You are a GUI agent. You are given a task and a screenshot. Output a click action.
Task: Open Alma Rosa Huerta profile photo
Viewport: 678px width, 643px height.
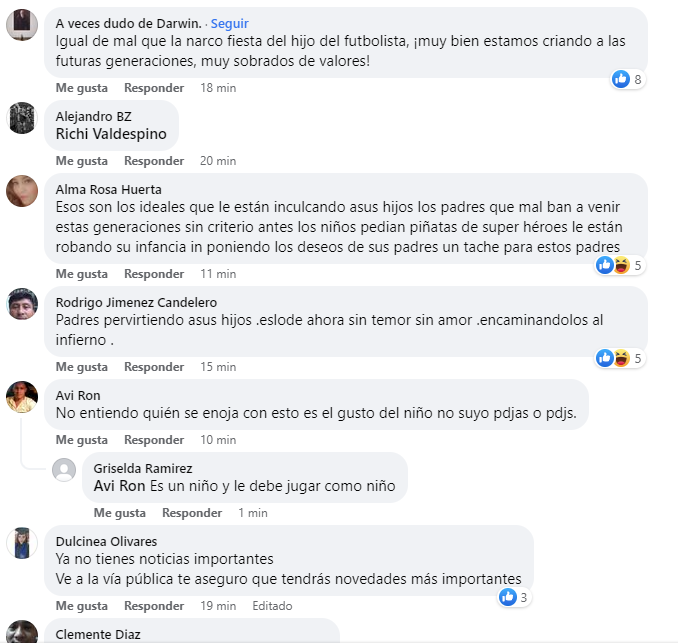coord(22,191)
